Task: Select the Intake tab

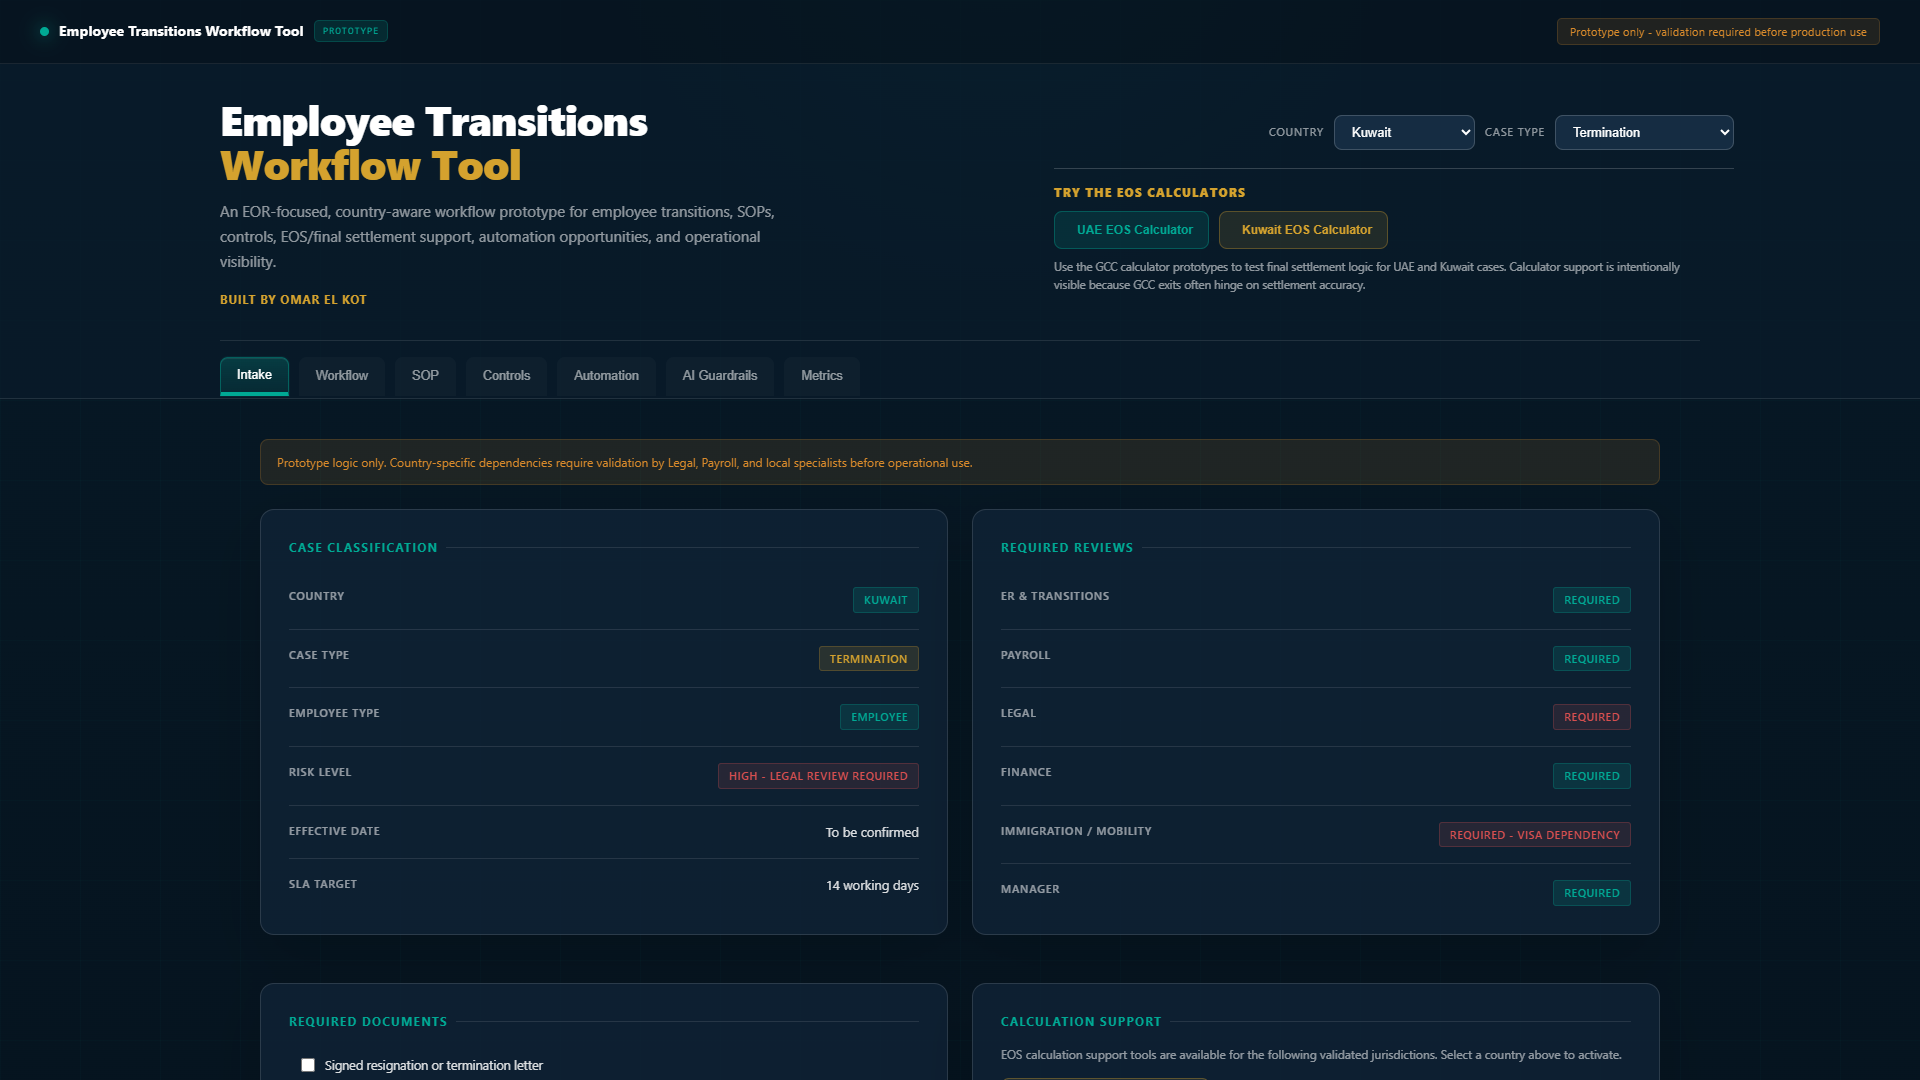Action: click(254, 375)
